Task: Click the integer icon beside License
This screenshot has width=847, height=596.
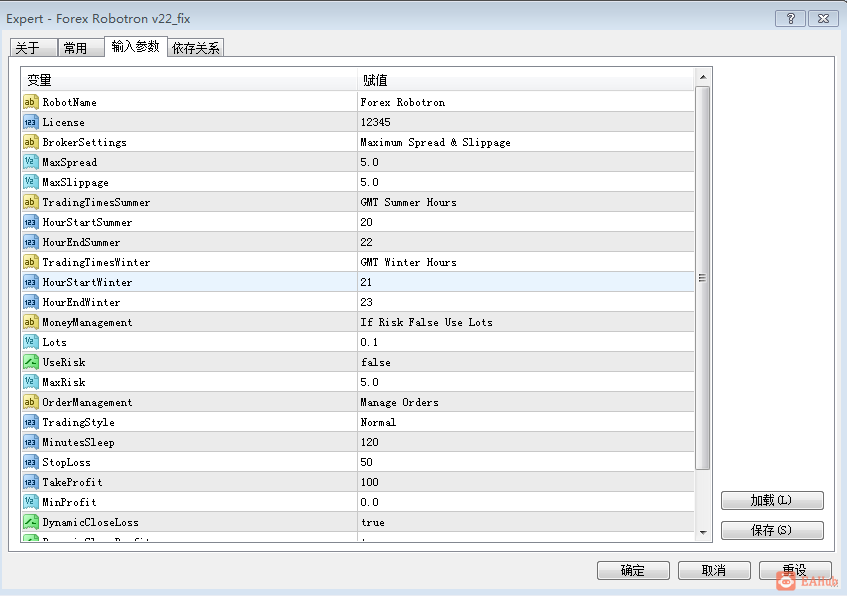Action: click(31, 122)
